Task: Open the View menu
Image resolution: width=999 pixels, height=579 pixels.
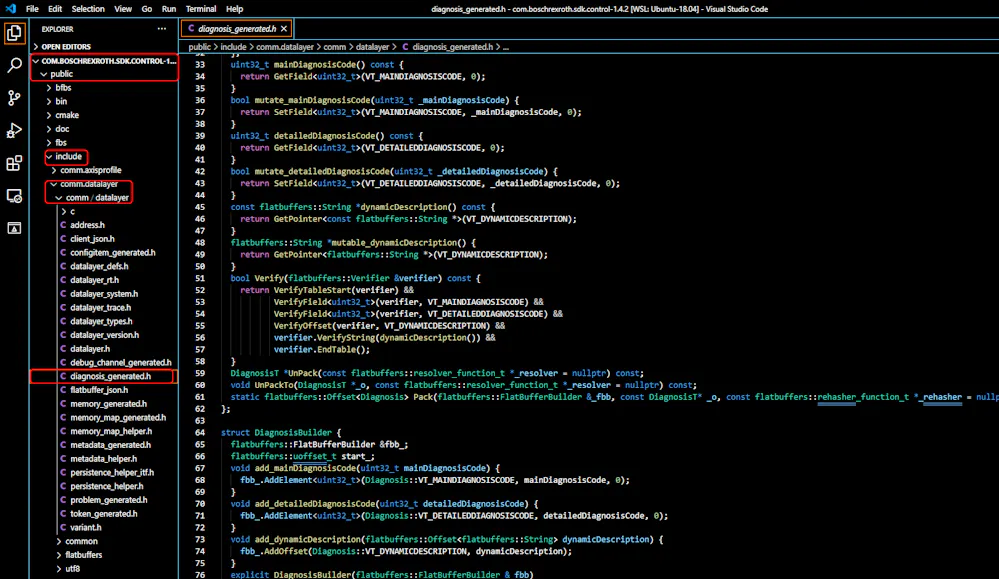Action: [123, 9]
